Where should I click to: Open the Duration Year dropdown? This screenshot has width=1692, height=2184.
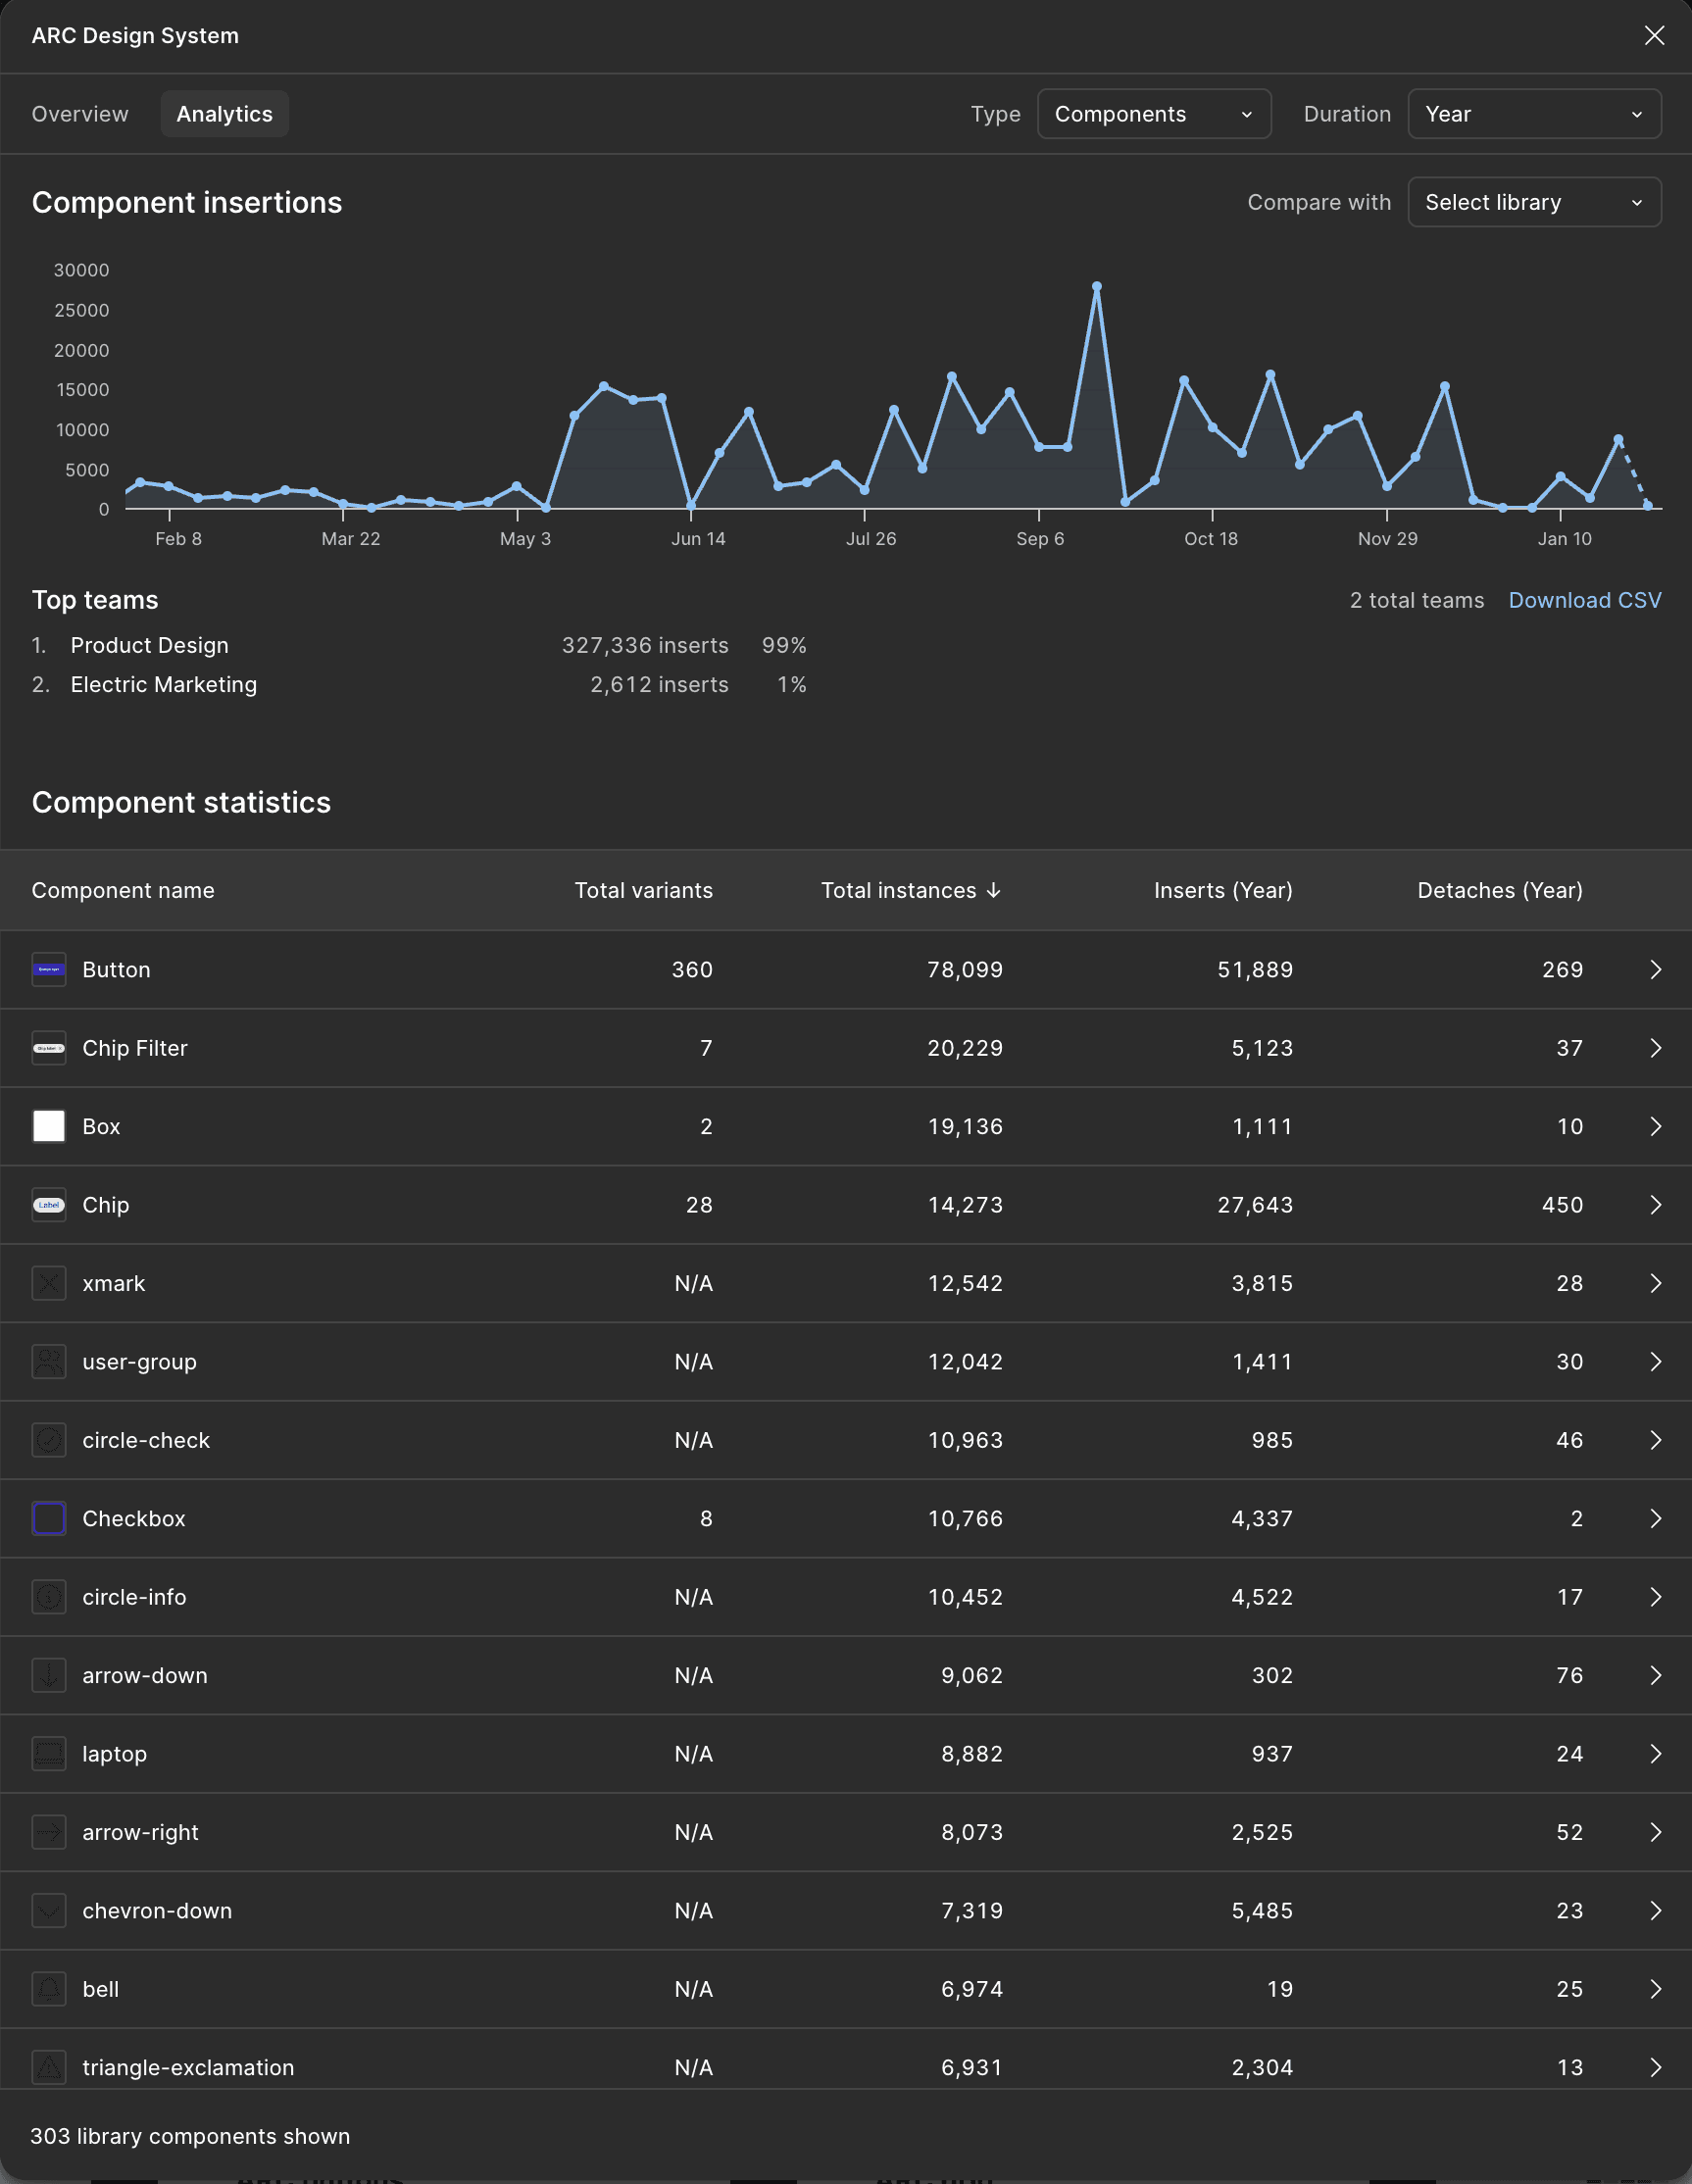tap(1534, 114)
